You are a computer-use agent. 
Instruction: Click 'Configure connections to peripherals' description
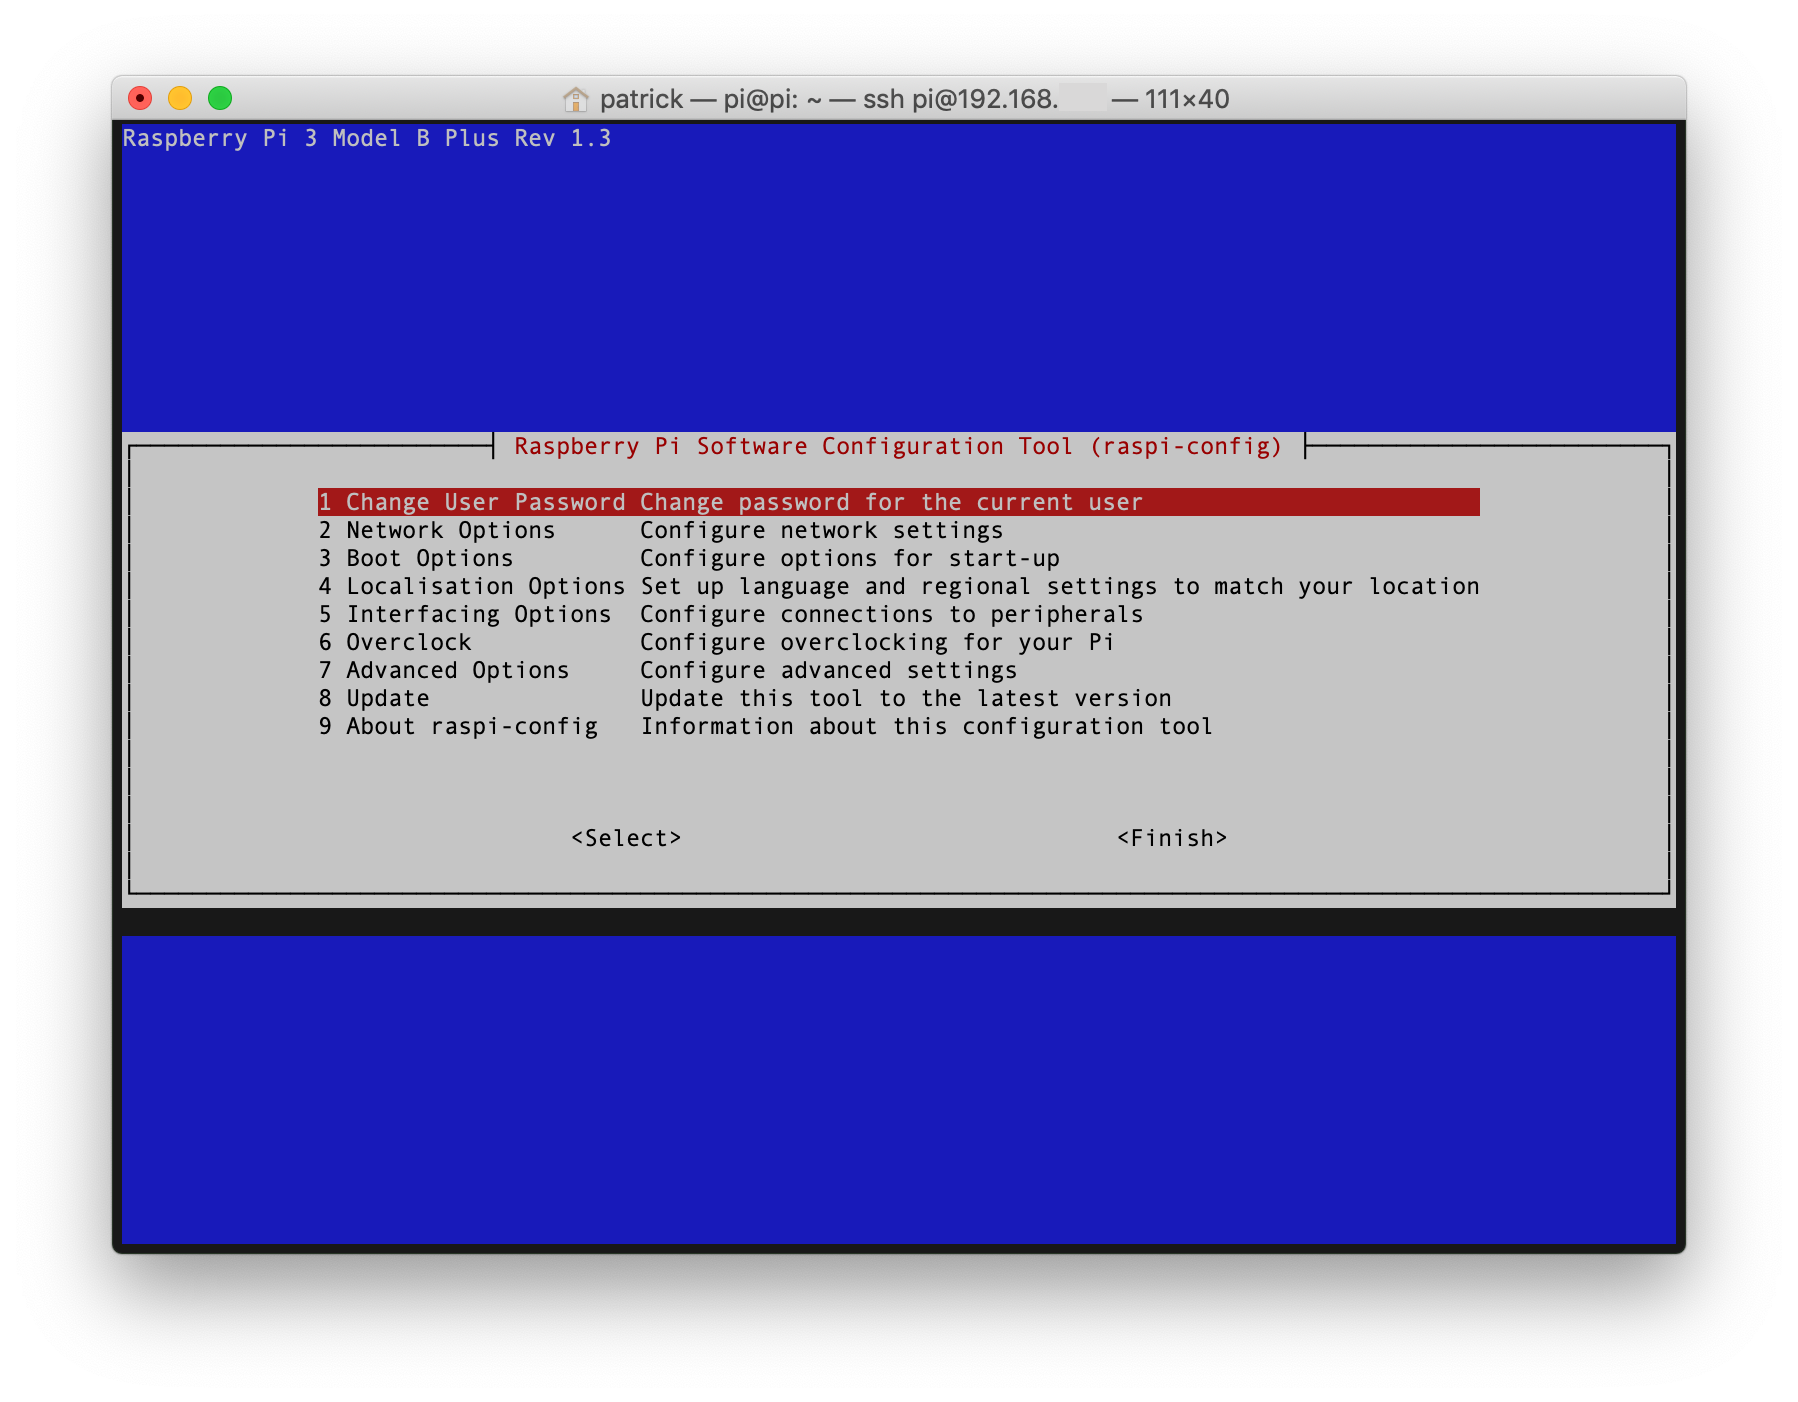coord(892,614)
